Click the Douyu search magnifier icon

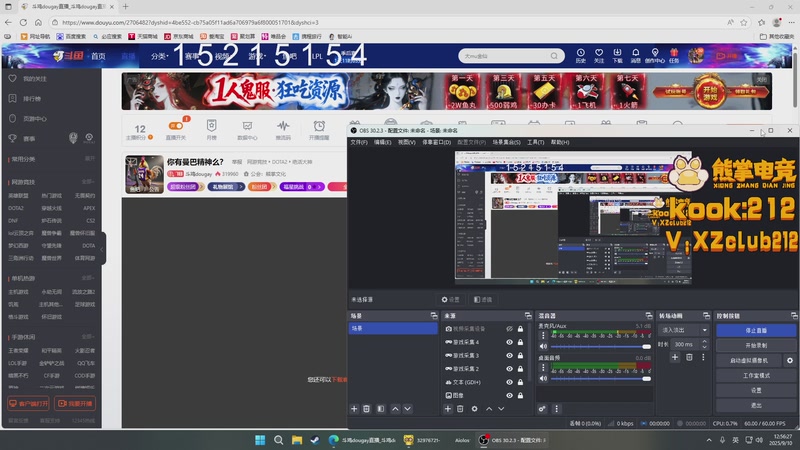pos(554,56)
